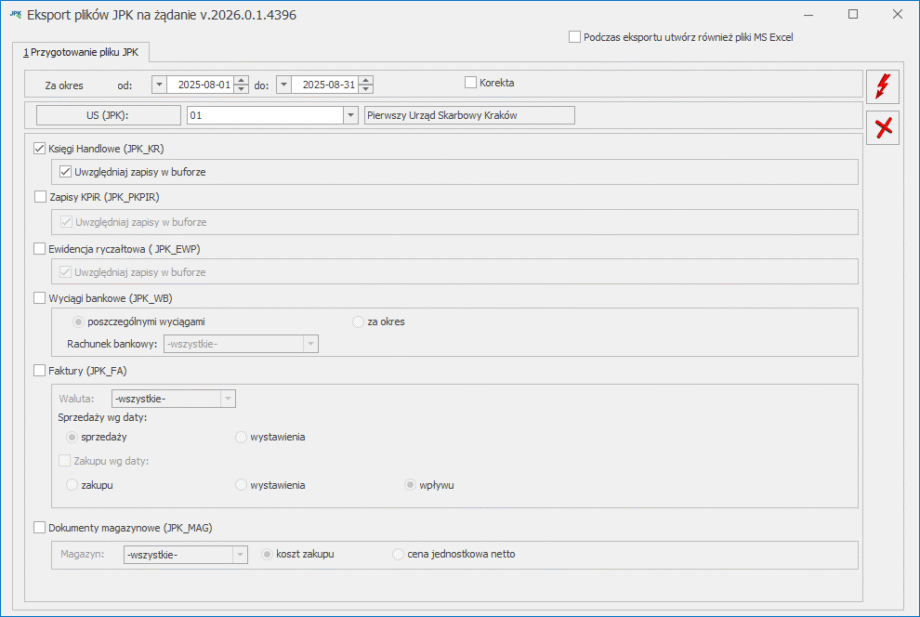Click the red X cancel icon
The height and width of the screenshot is (617, 920).
click(882, 128)
